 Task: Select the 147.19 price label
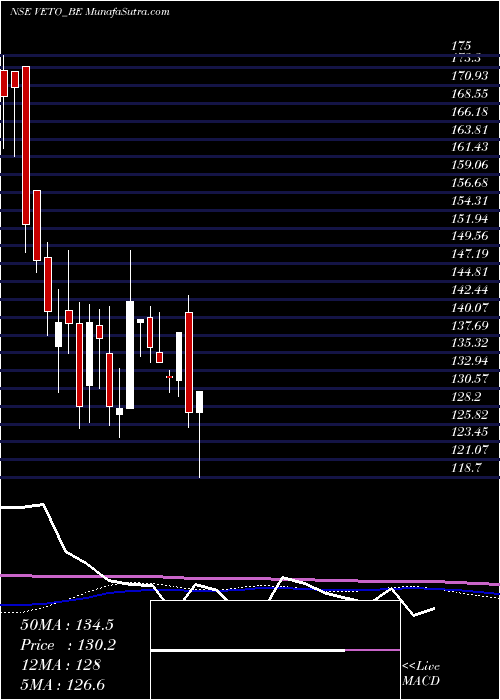click(470, 254)
